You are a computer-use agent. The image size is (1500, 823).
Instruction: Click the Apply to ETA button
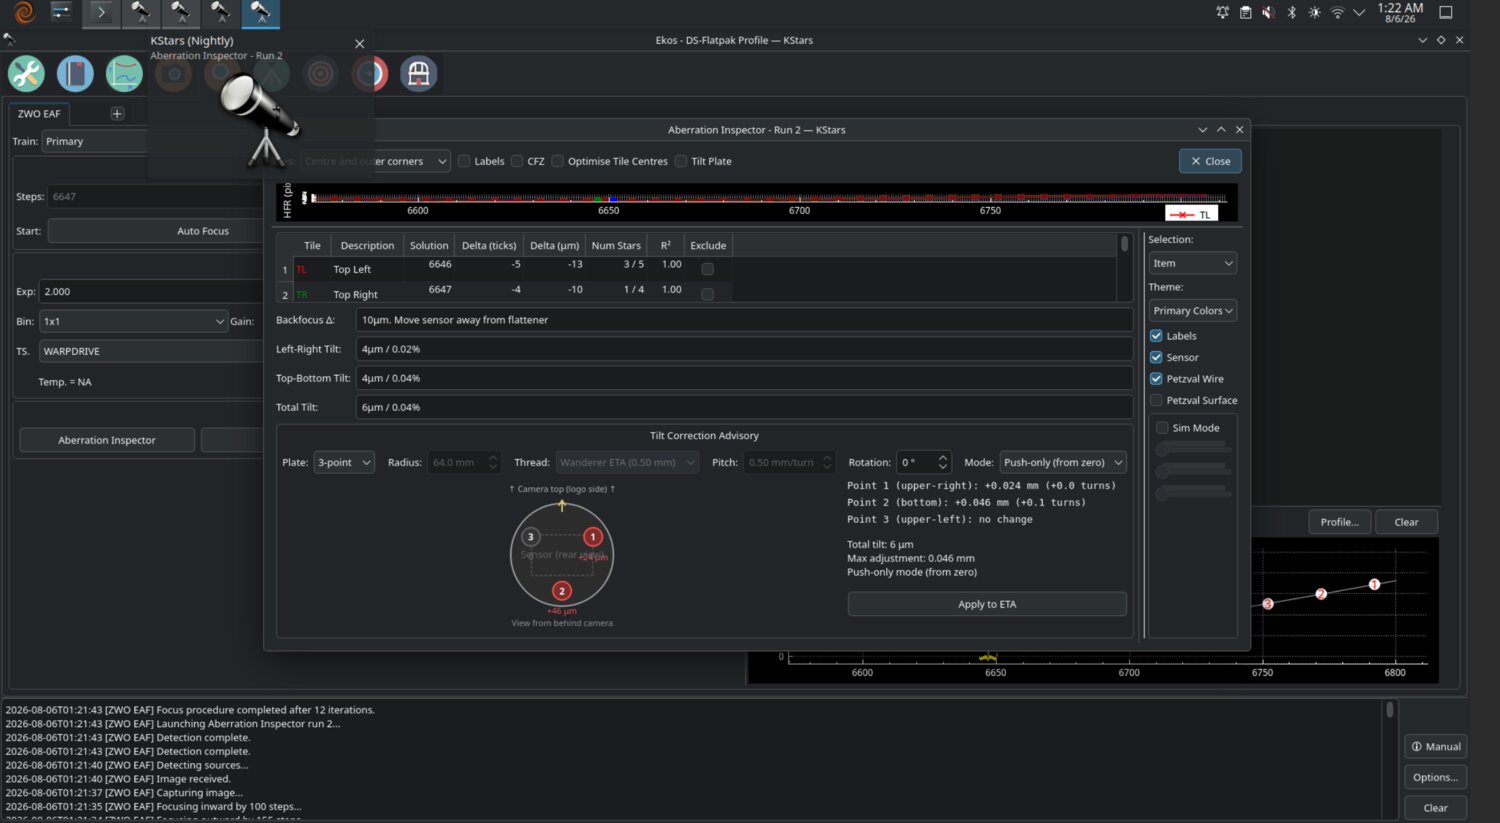pyautogui.click(x=987, y=604)
